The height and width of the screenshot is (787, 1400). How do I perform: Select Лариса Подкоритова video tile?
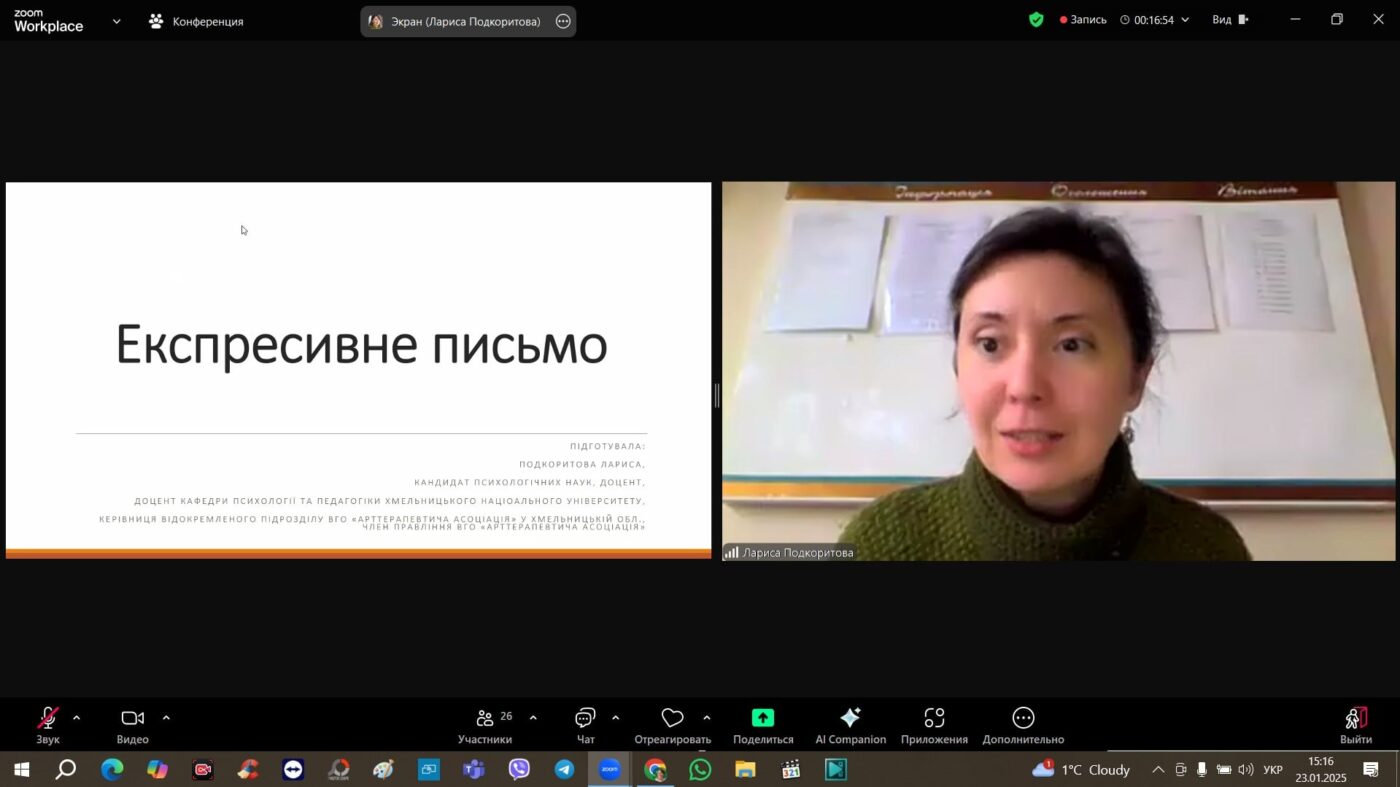[x=1058, y=371]
